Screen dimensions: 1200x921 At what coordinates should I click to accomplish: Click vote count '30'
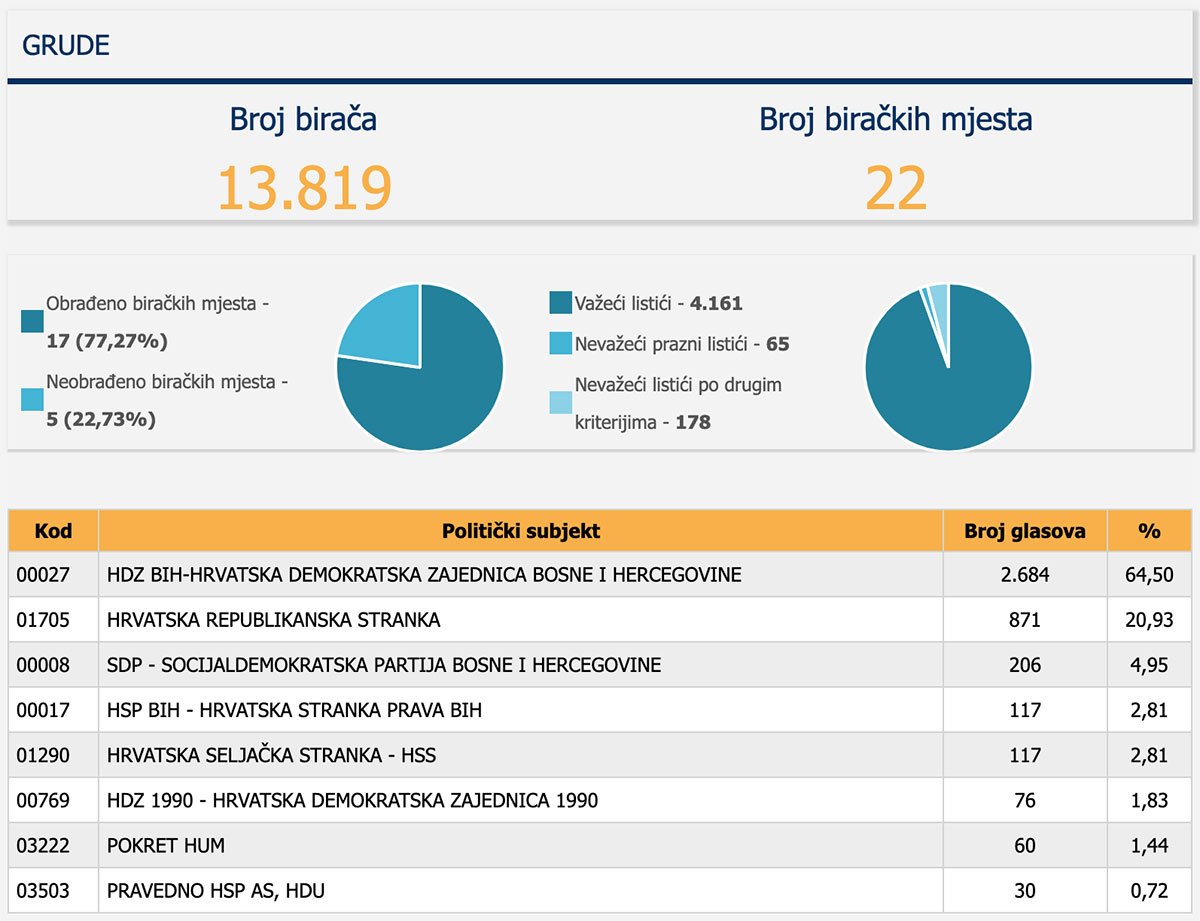click(1025, 890)
